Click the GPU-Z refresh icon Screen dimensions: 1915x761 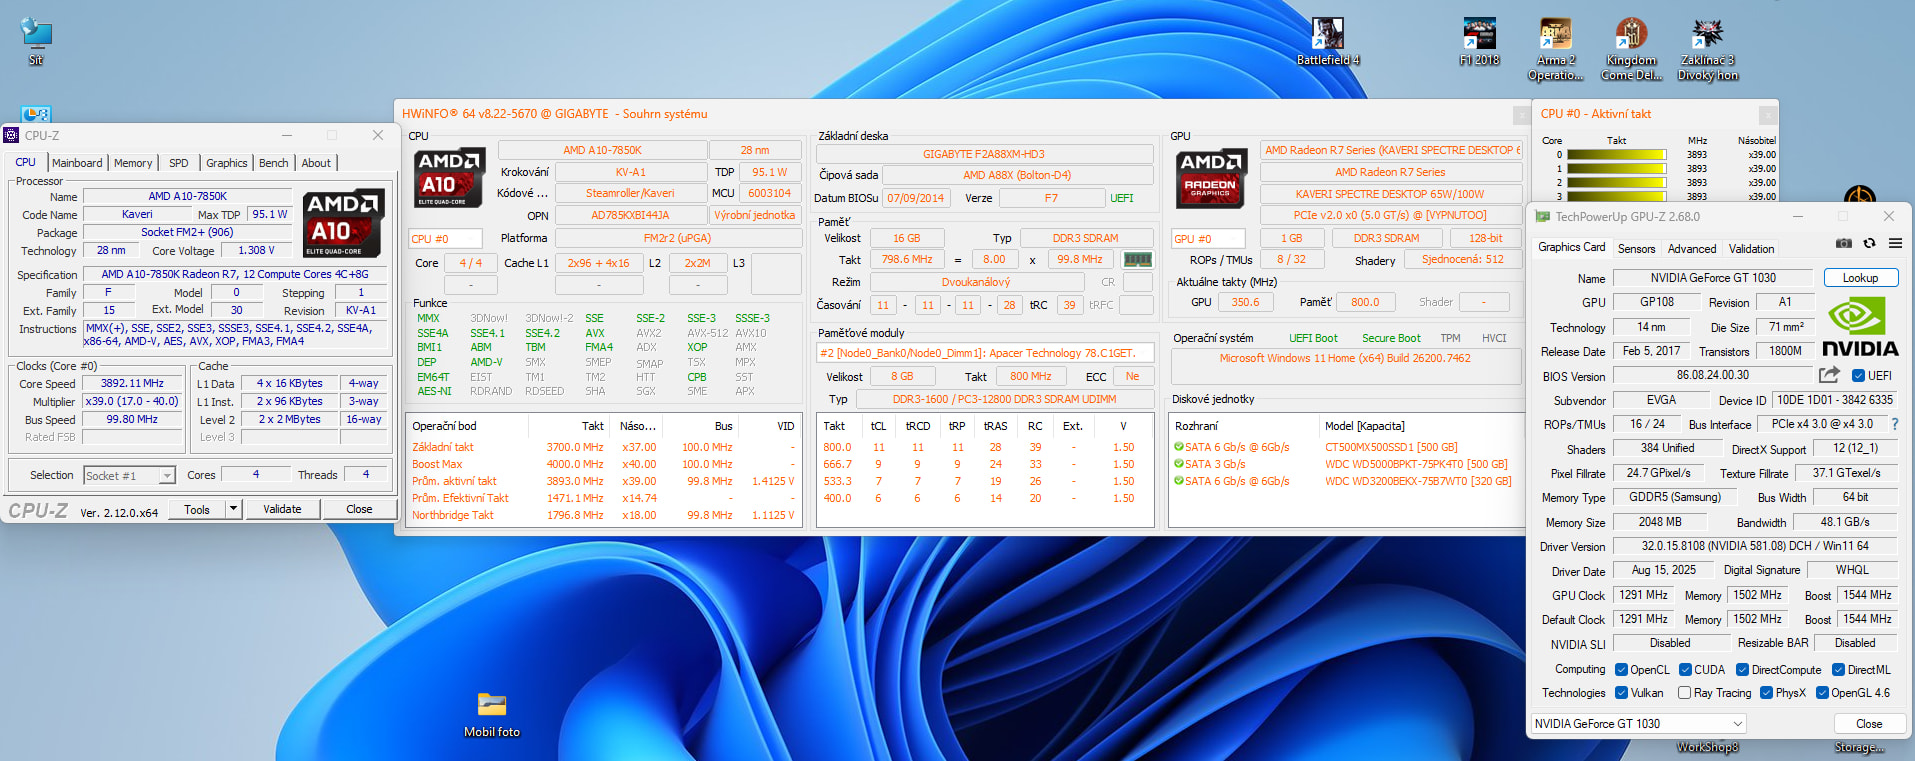1869,243
